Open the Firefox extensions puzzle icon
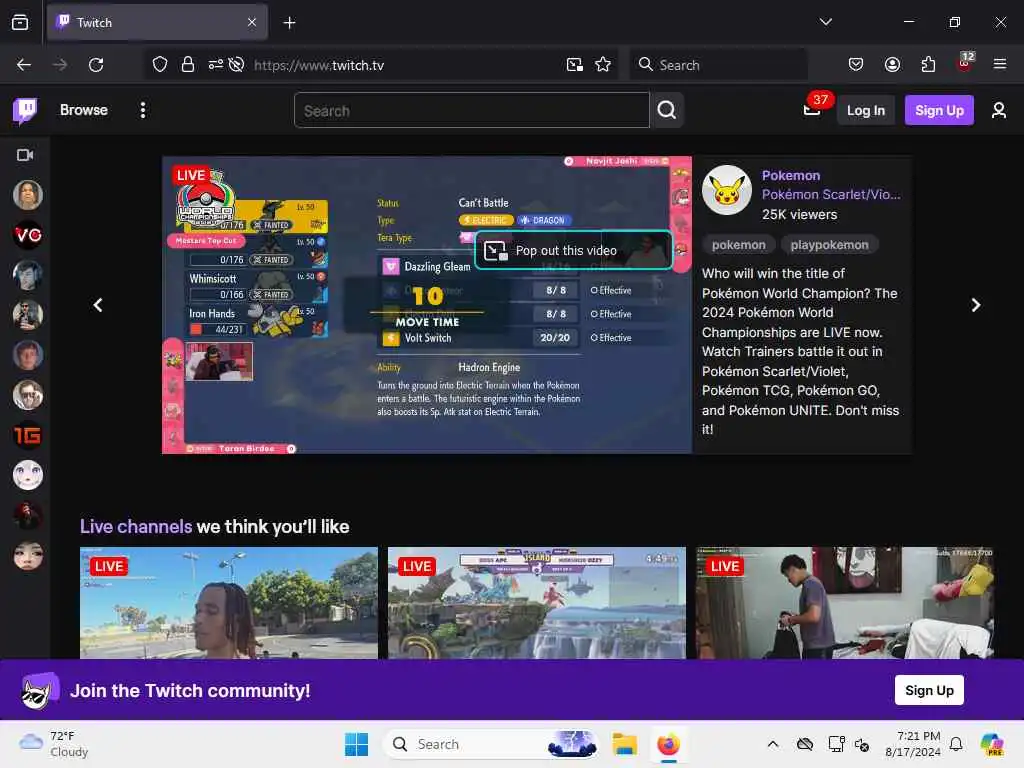The image size is (1024, 768). pyautogui.click(x=928, y=64)
